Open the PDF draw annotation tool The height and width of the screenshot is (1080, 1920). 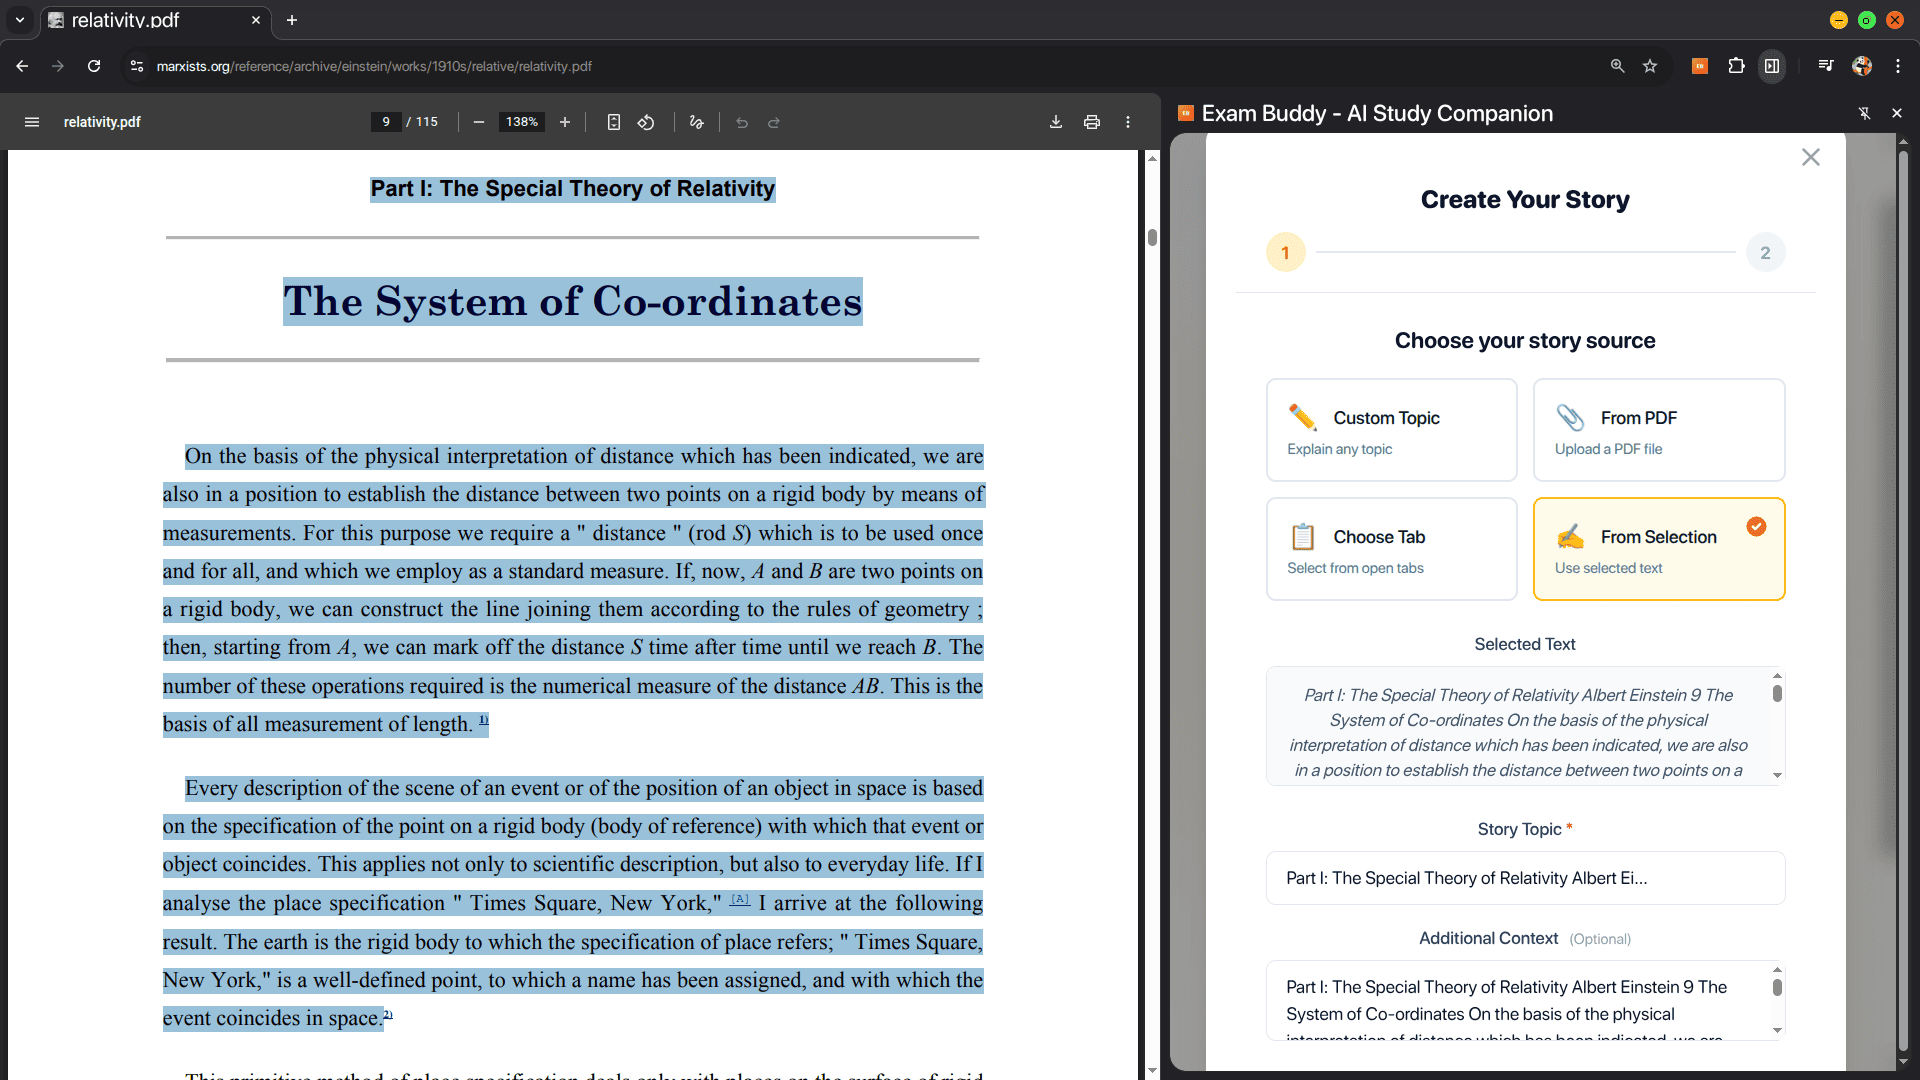pyautogui.click(x=697, y=122)
